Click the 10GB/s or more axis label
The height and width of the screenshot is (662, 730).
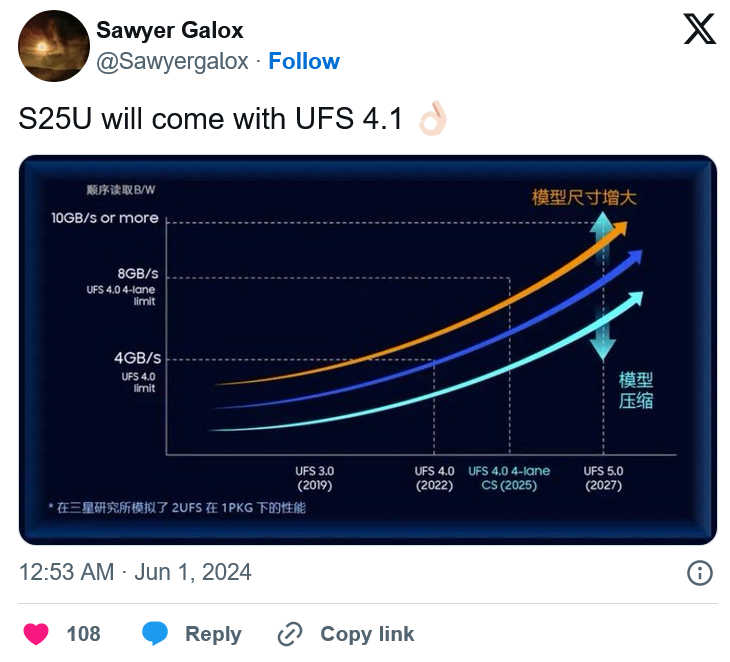[x=105, y=218]
